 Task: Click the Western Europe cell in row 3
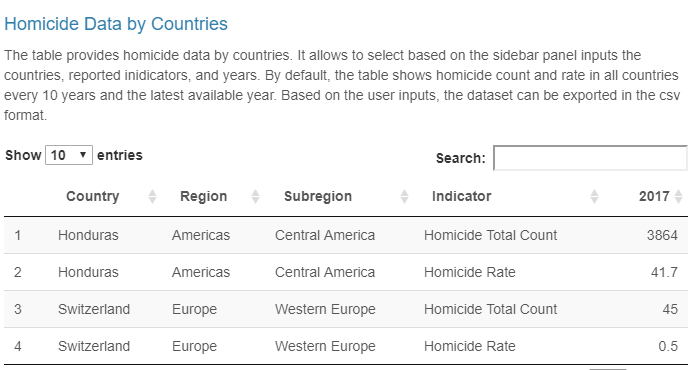(x=325, y=309)
